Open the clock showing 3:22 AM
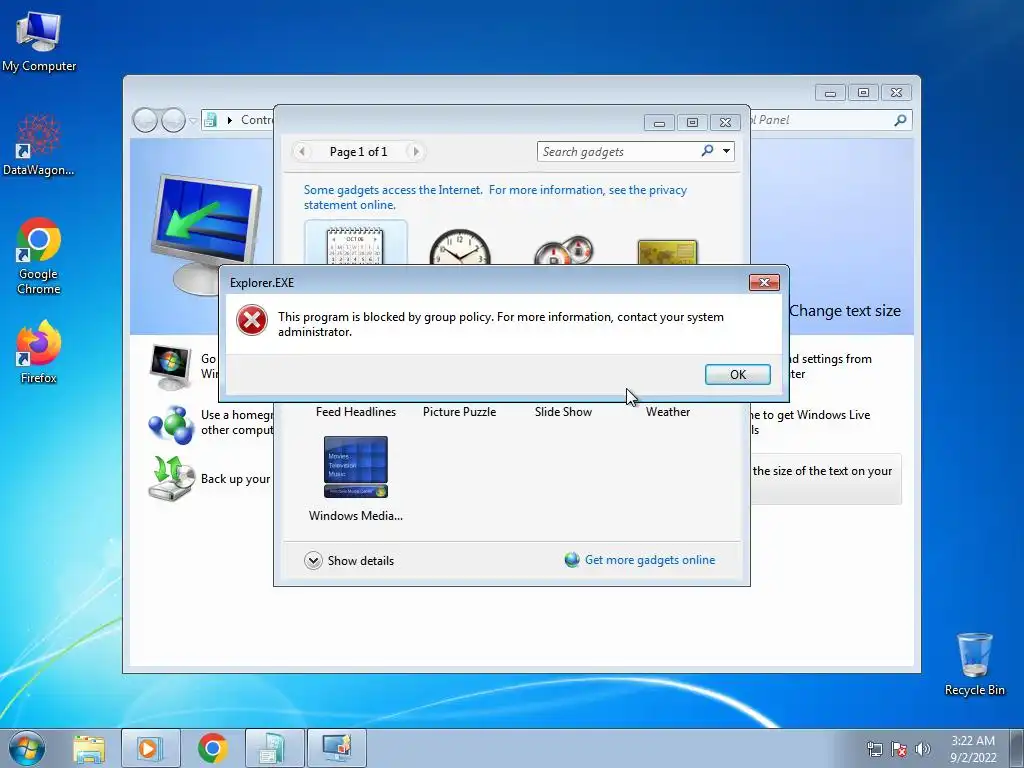This screenshot has width=1024, height=768. pos(973,749)
